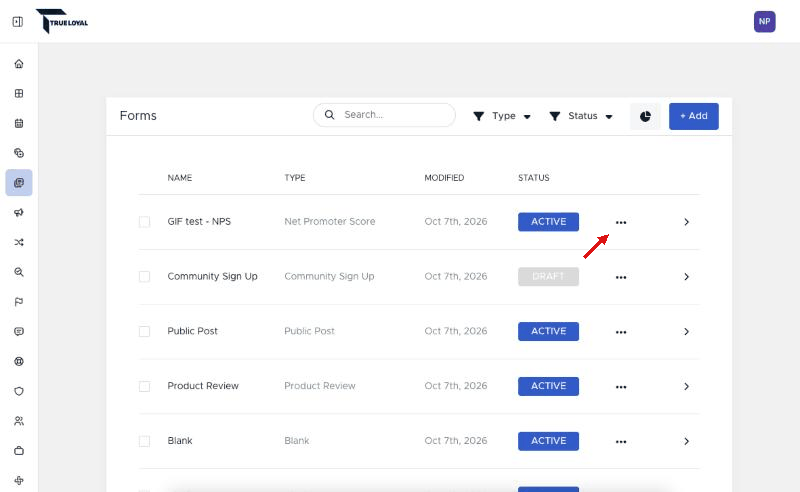Click the Forms panel heading
The image size is (800, 492).
138,116
